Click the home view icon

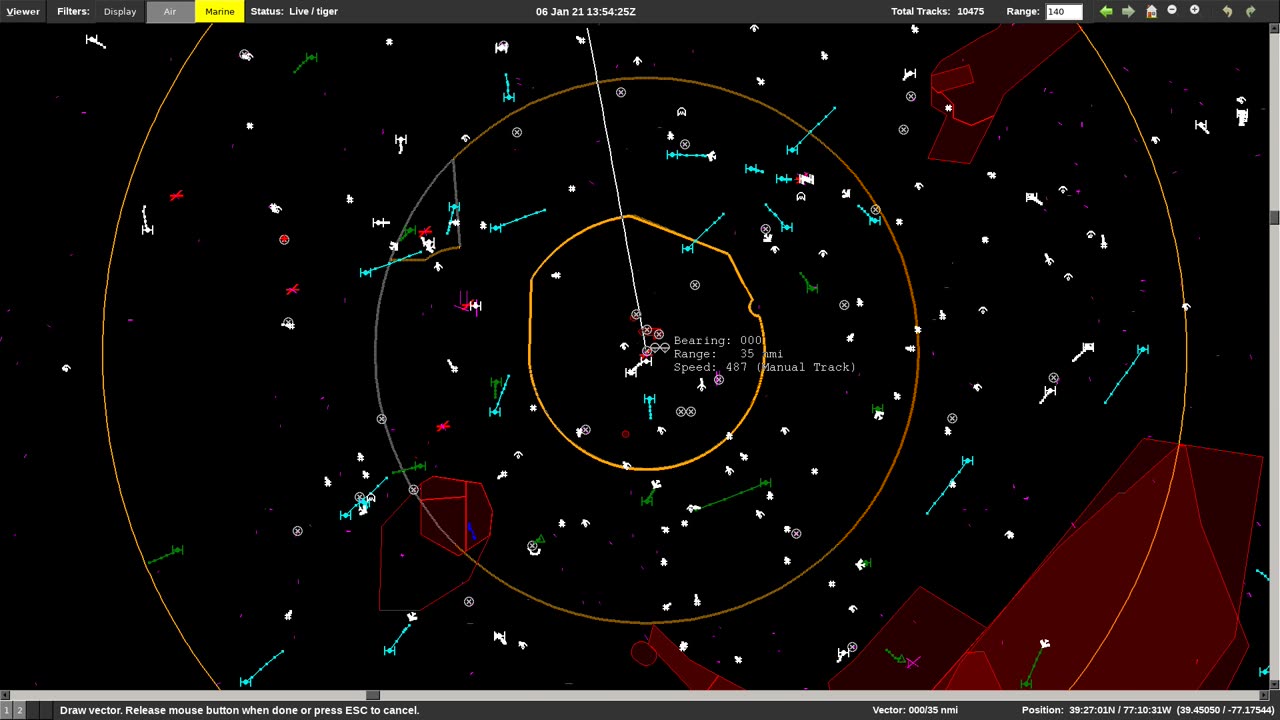[x=1151, y=11]
